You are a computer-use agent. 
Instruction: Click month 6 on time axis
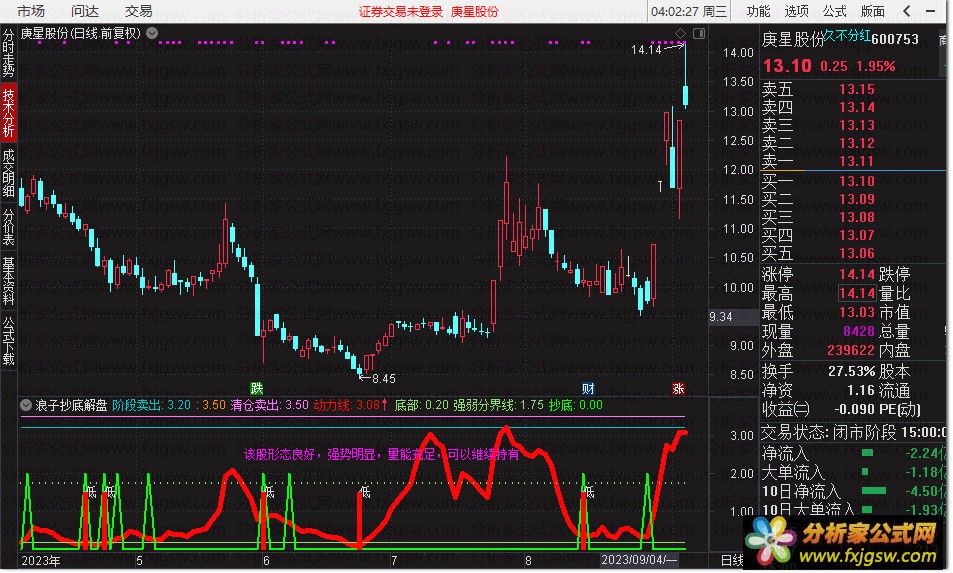tap(266, 560)
